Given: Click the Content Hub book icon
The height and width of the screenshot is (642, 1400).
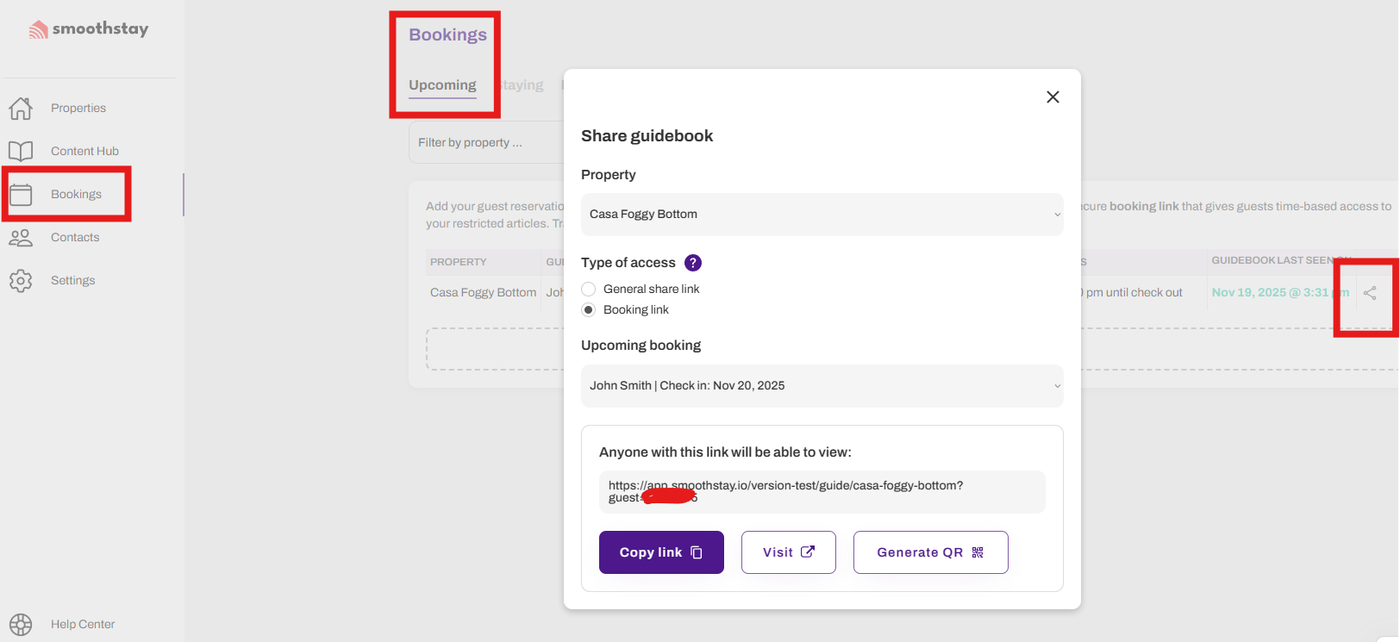Looking at the screenshot, I should tap(21, 151).
